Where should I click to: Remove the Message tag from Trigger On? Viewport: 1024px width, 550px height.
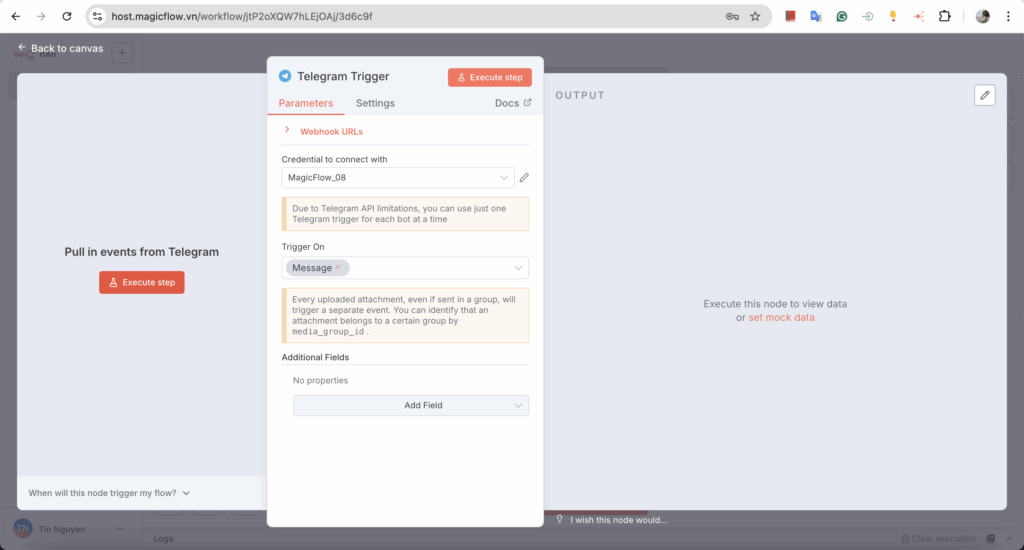click(x=338, y=268)
